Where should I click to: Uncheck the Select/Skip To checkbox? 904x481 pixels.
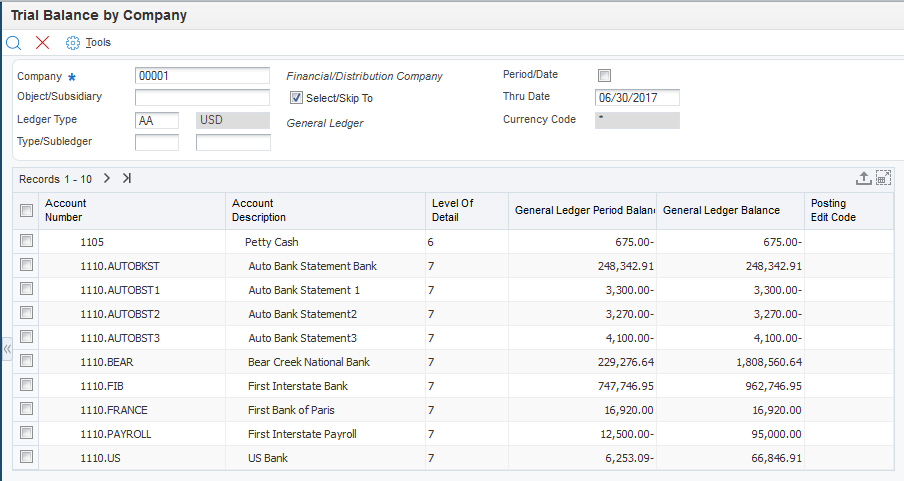coord(296,98)
